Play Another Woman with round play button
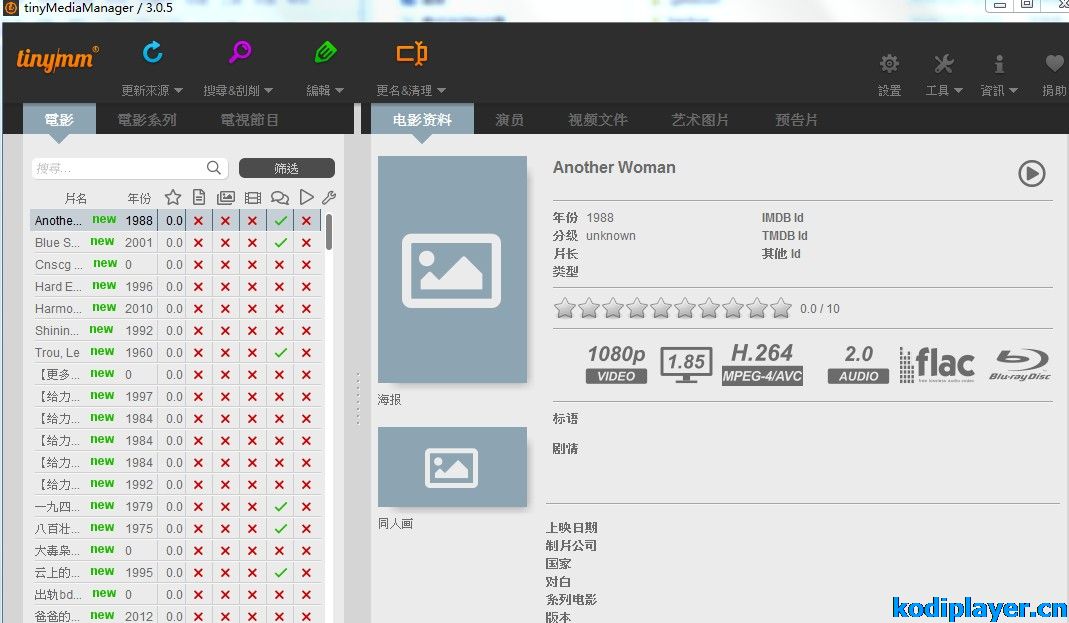Screen dimensions: 1069x623 [x=1032, y=173]
